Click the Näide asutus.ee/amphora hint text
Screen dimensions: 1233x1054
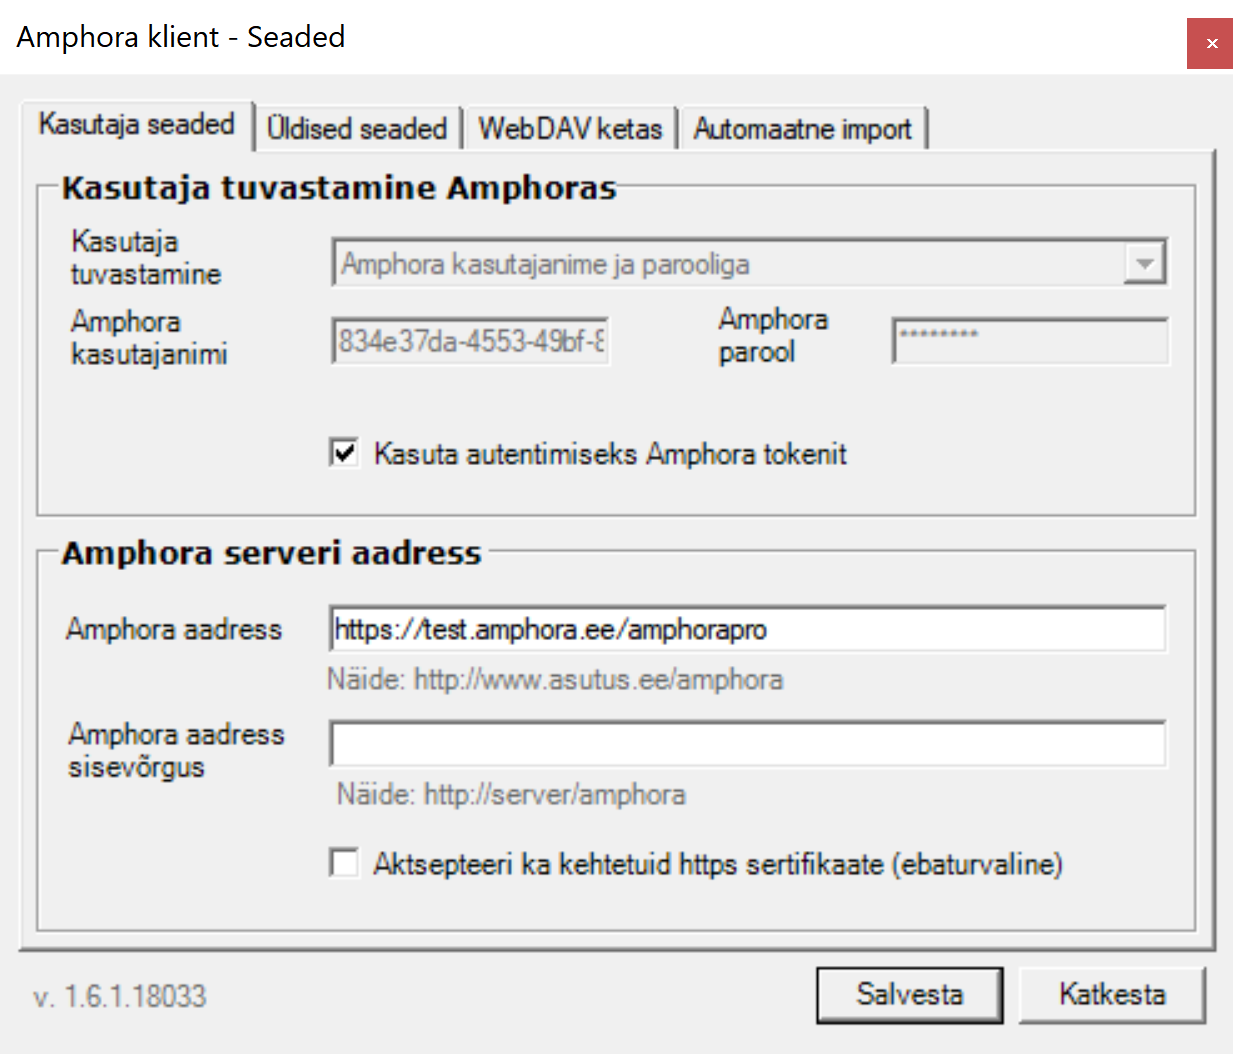pyautogui.click(x=555, y=680)
